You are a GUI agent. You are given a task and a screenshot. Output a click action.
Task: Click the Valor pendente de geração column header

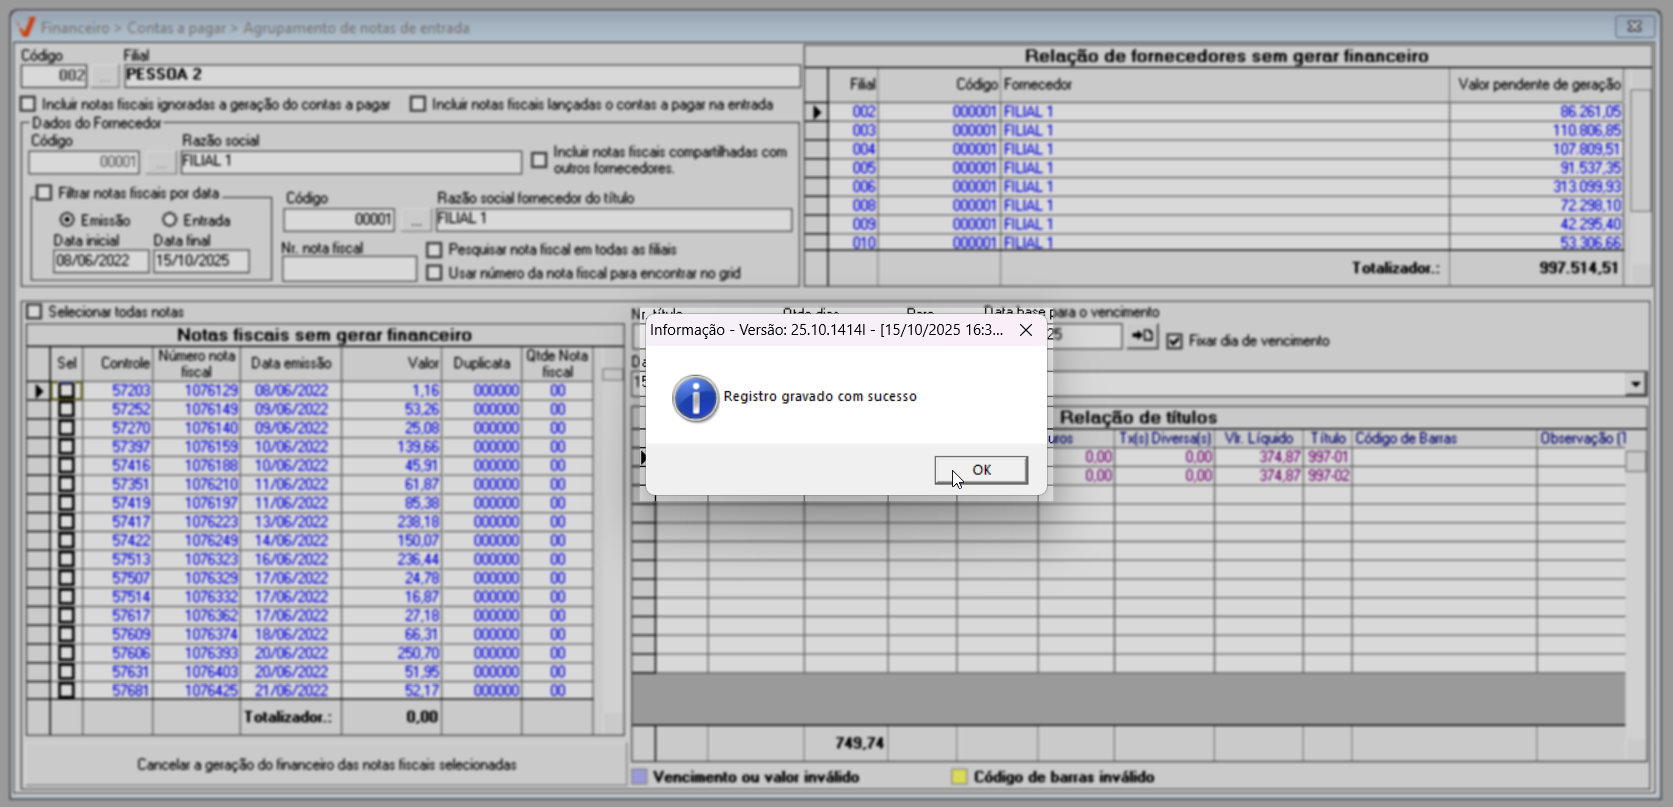tap(1538, 85)
